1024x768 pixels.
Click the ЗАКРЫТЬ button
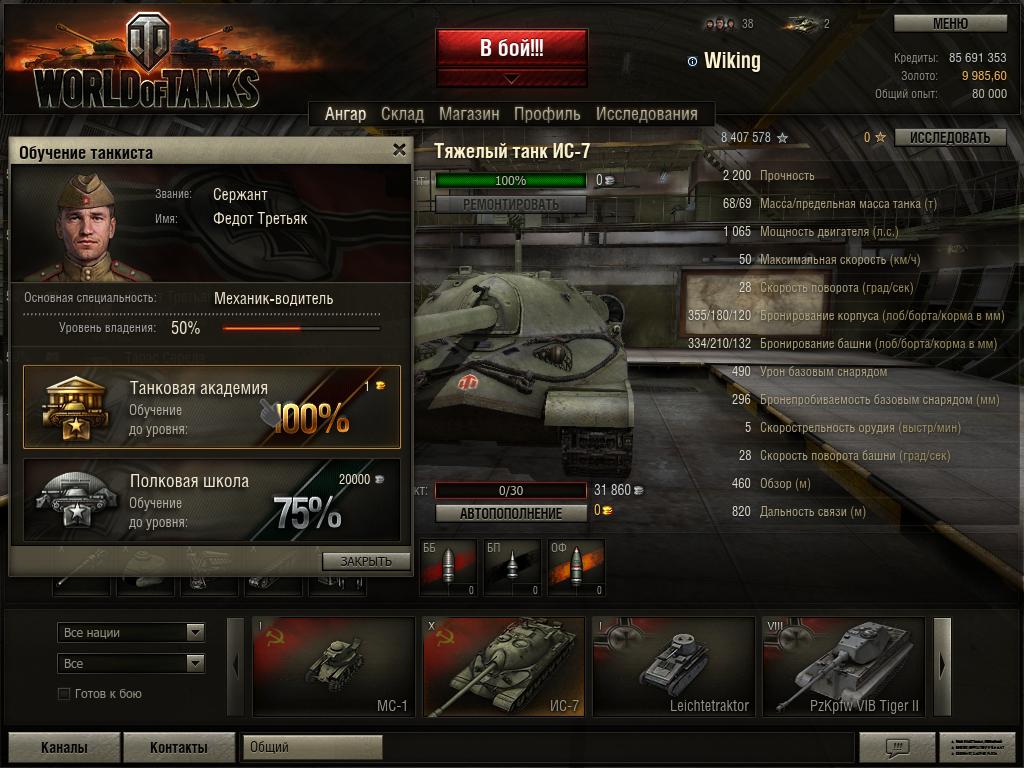point(366,561)
